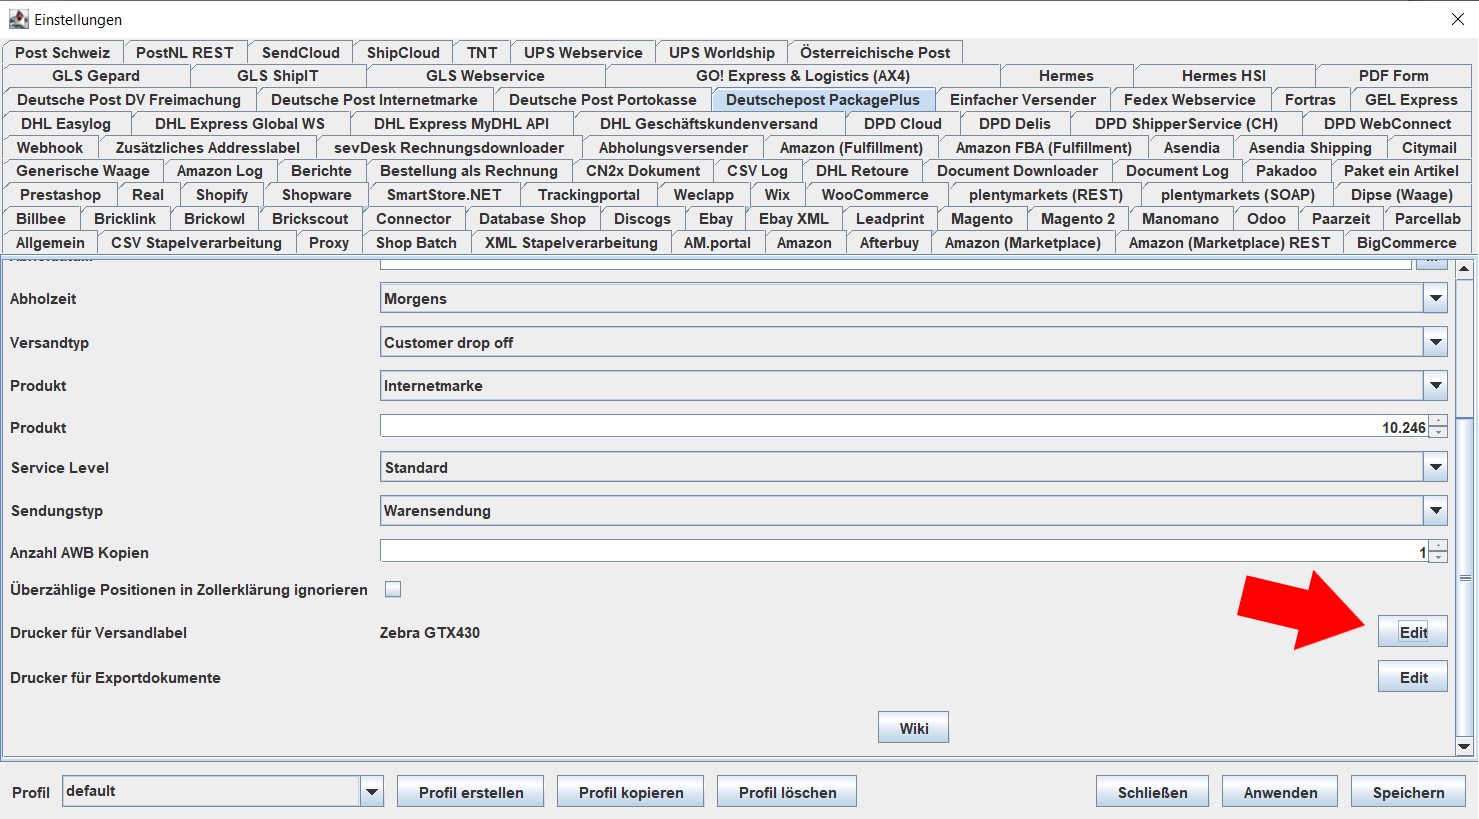Screen dimensions: 1479x819
Task: Switch to Post Schweiz tab
Action: [62, 52]
